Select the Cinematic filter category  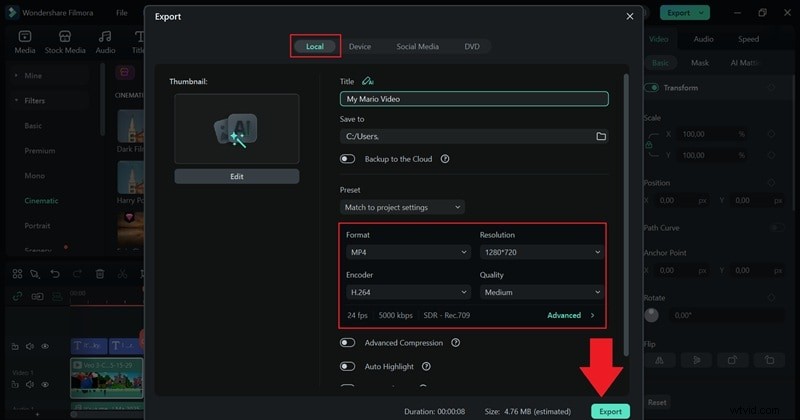point(41,201)
